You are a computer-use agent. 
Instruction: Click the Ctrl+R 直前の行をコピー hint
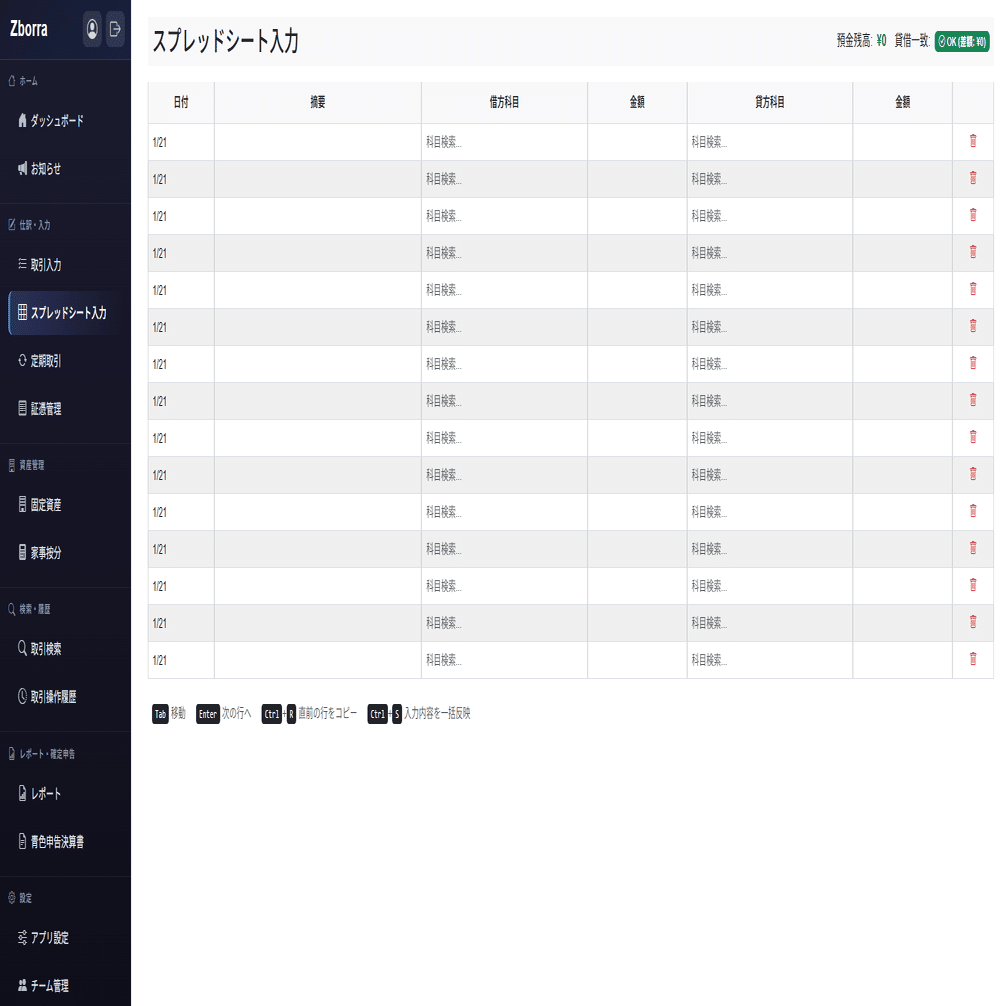(x=309, y=713)
